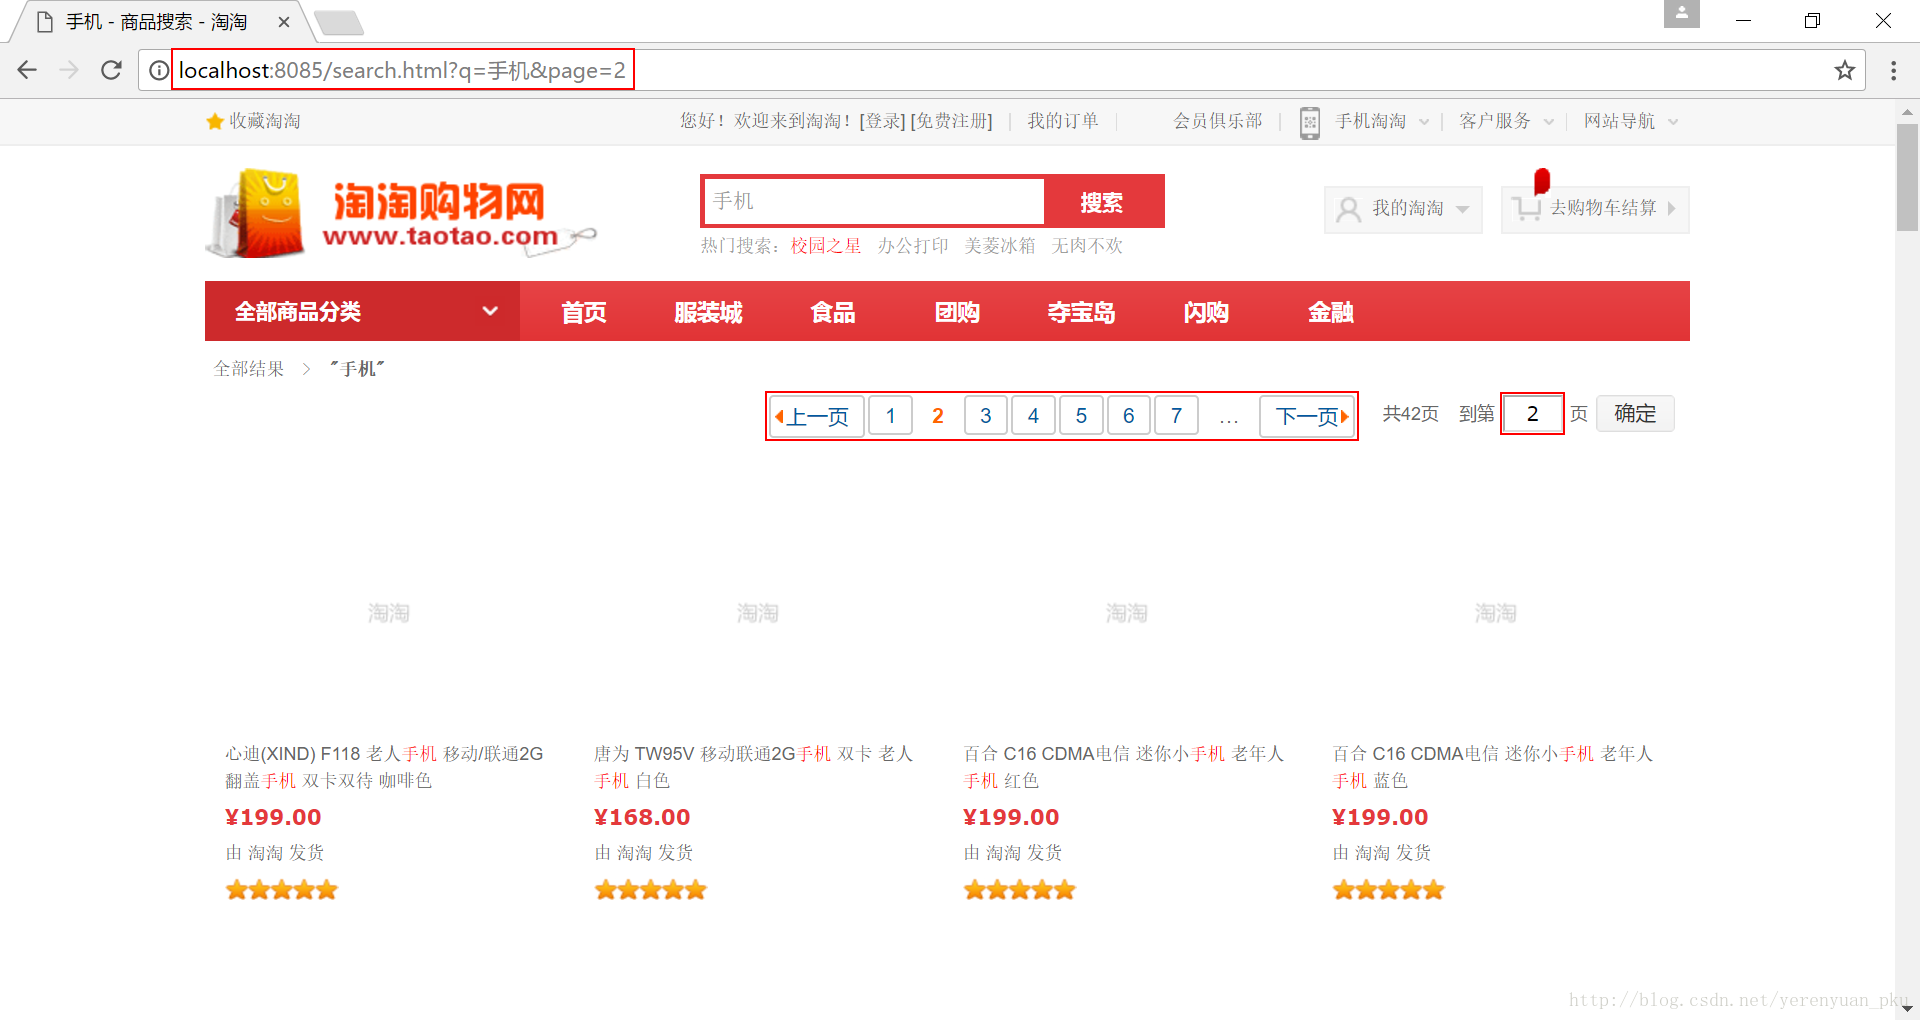Open 夺宝岛 navigation item
Image resolution: width=1920 pixels, height=1020 pixels.
coord(1081,312)
